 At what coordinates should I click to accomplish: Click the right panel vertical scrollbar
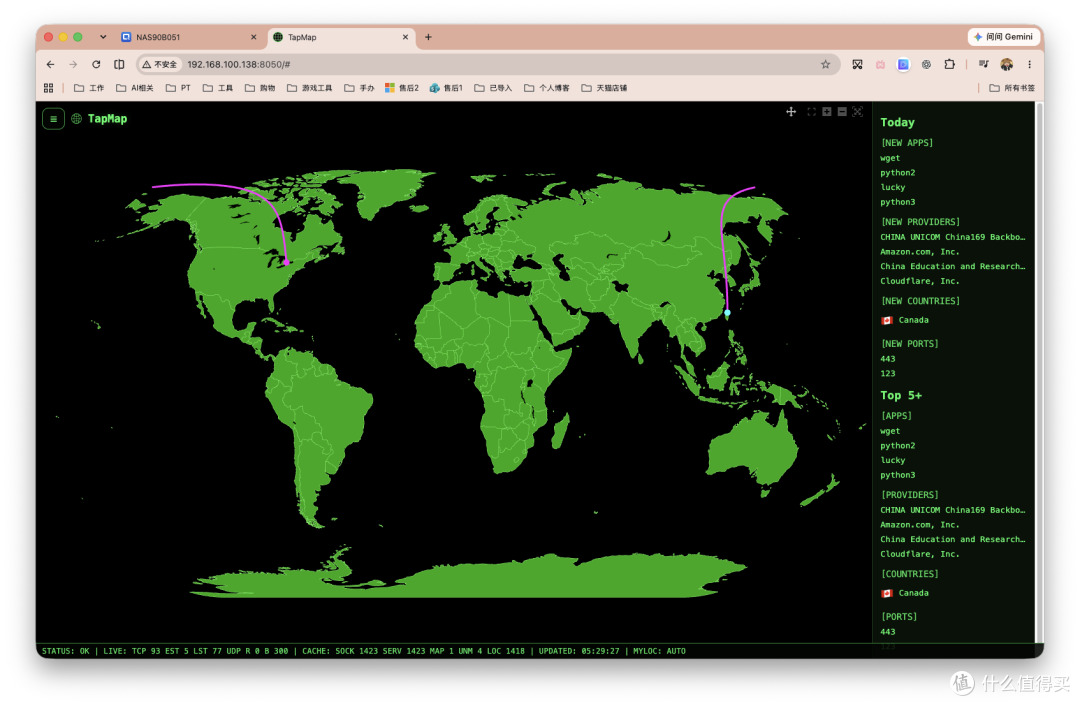pos(1039,372)
